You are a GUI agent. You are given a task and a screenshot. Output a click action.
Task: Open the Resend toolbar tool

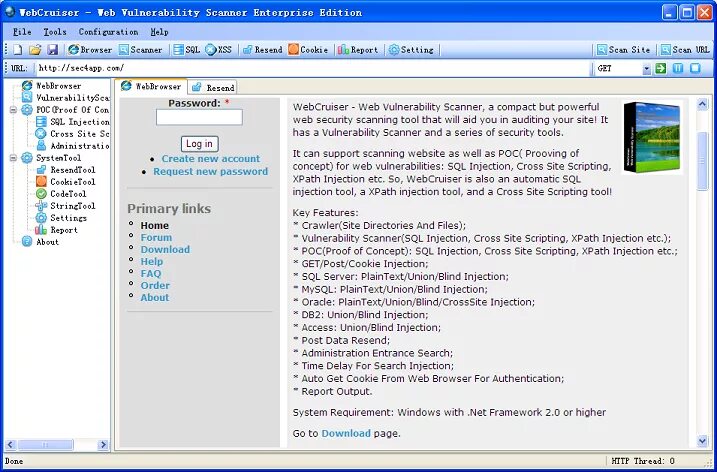point(262,50)
